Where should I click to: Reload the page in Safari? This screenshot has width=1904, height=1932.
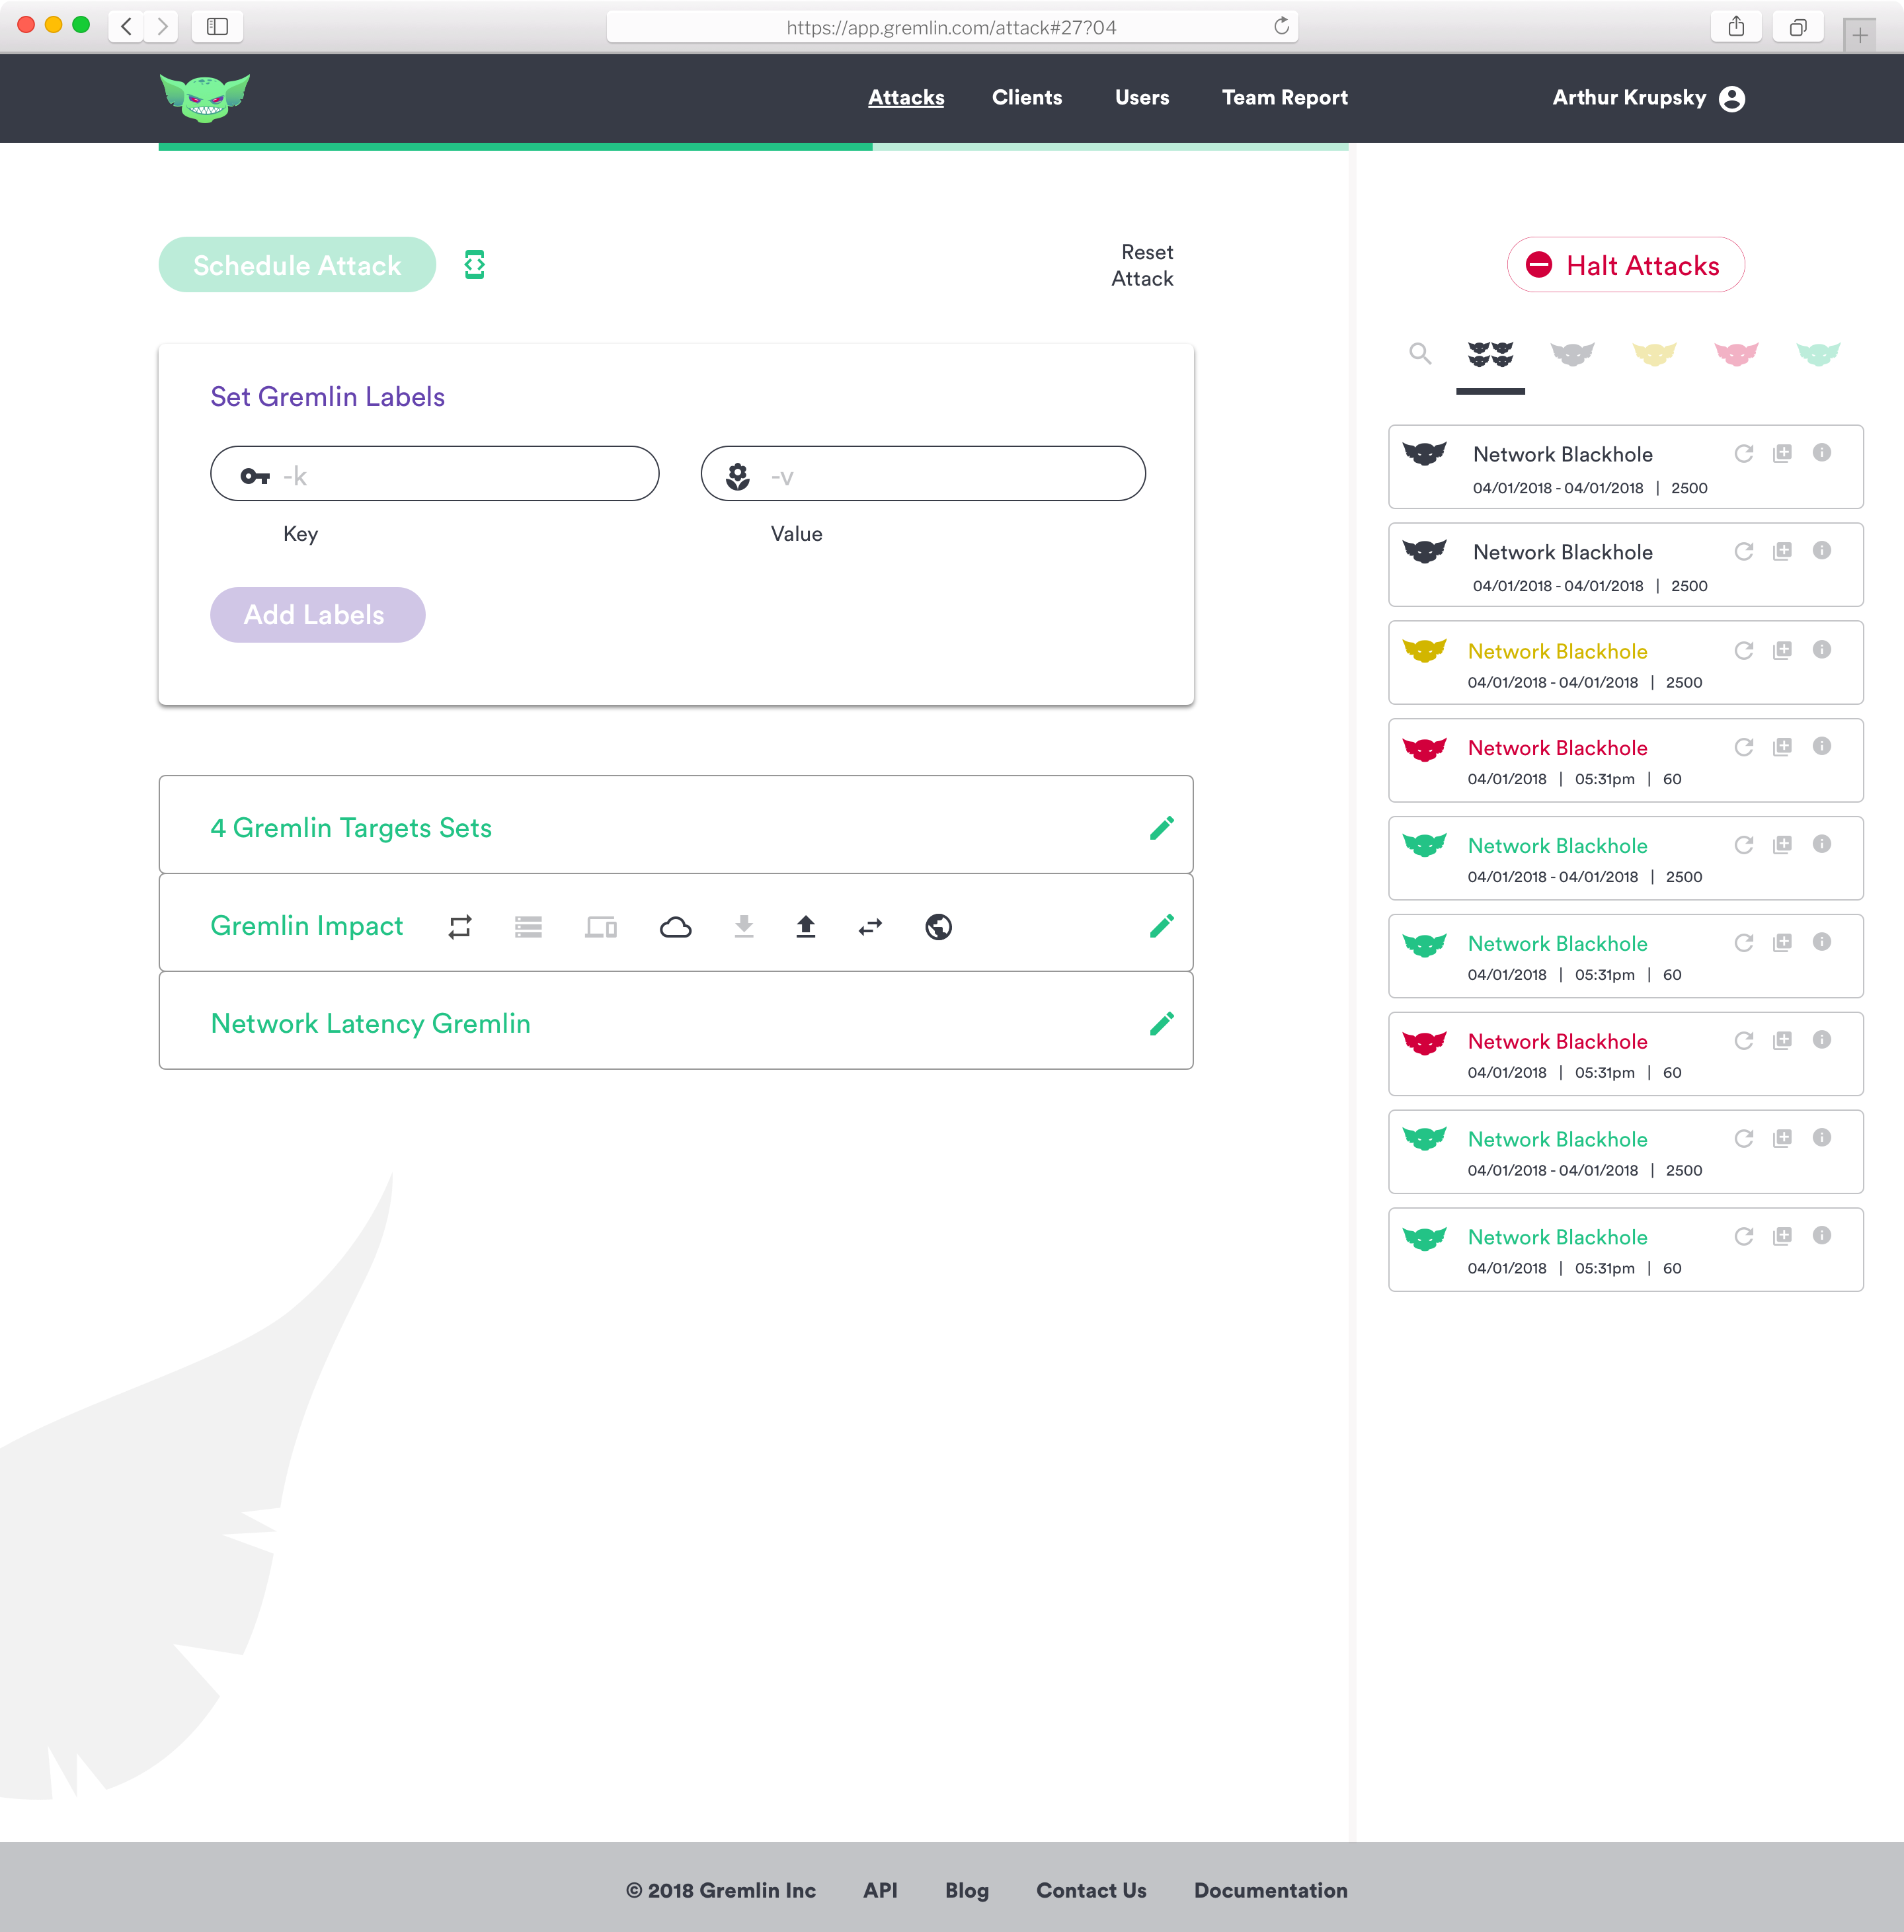pos(1281,26)
